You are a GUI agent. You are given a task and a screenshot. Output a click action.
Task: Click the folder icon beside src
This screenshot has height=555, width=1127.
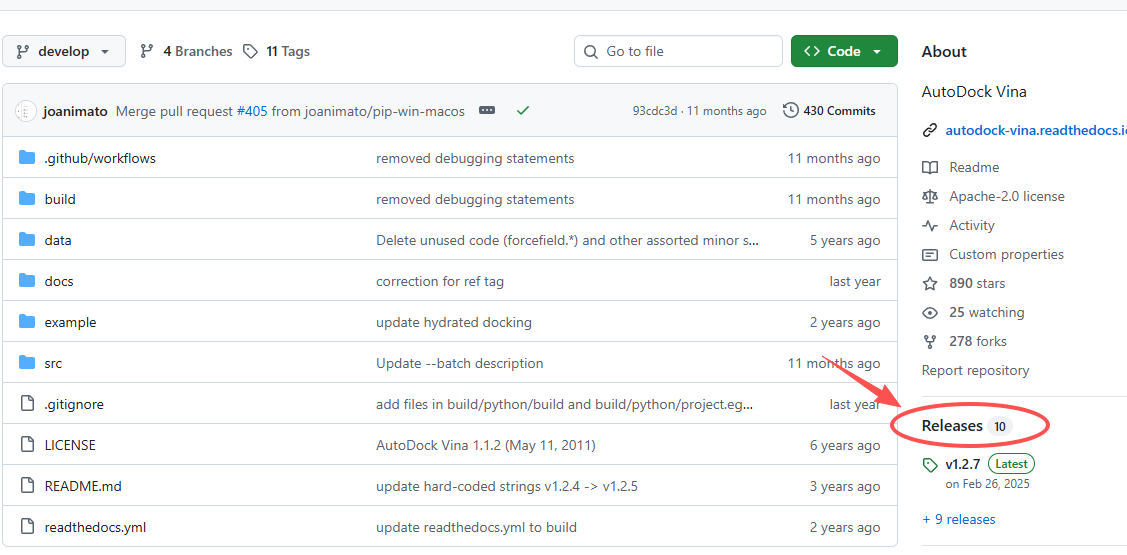click(27, 363)
